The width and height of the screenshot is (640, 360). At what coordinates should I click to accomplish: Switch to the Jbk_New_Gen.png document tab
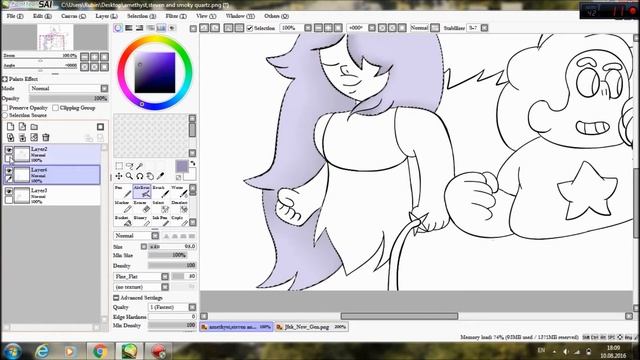[311, 327]
